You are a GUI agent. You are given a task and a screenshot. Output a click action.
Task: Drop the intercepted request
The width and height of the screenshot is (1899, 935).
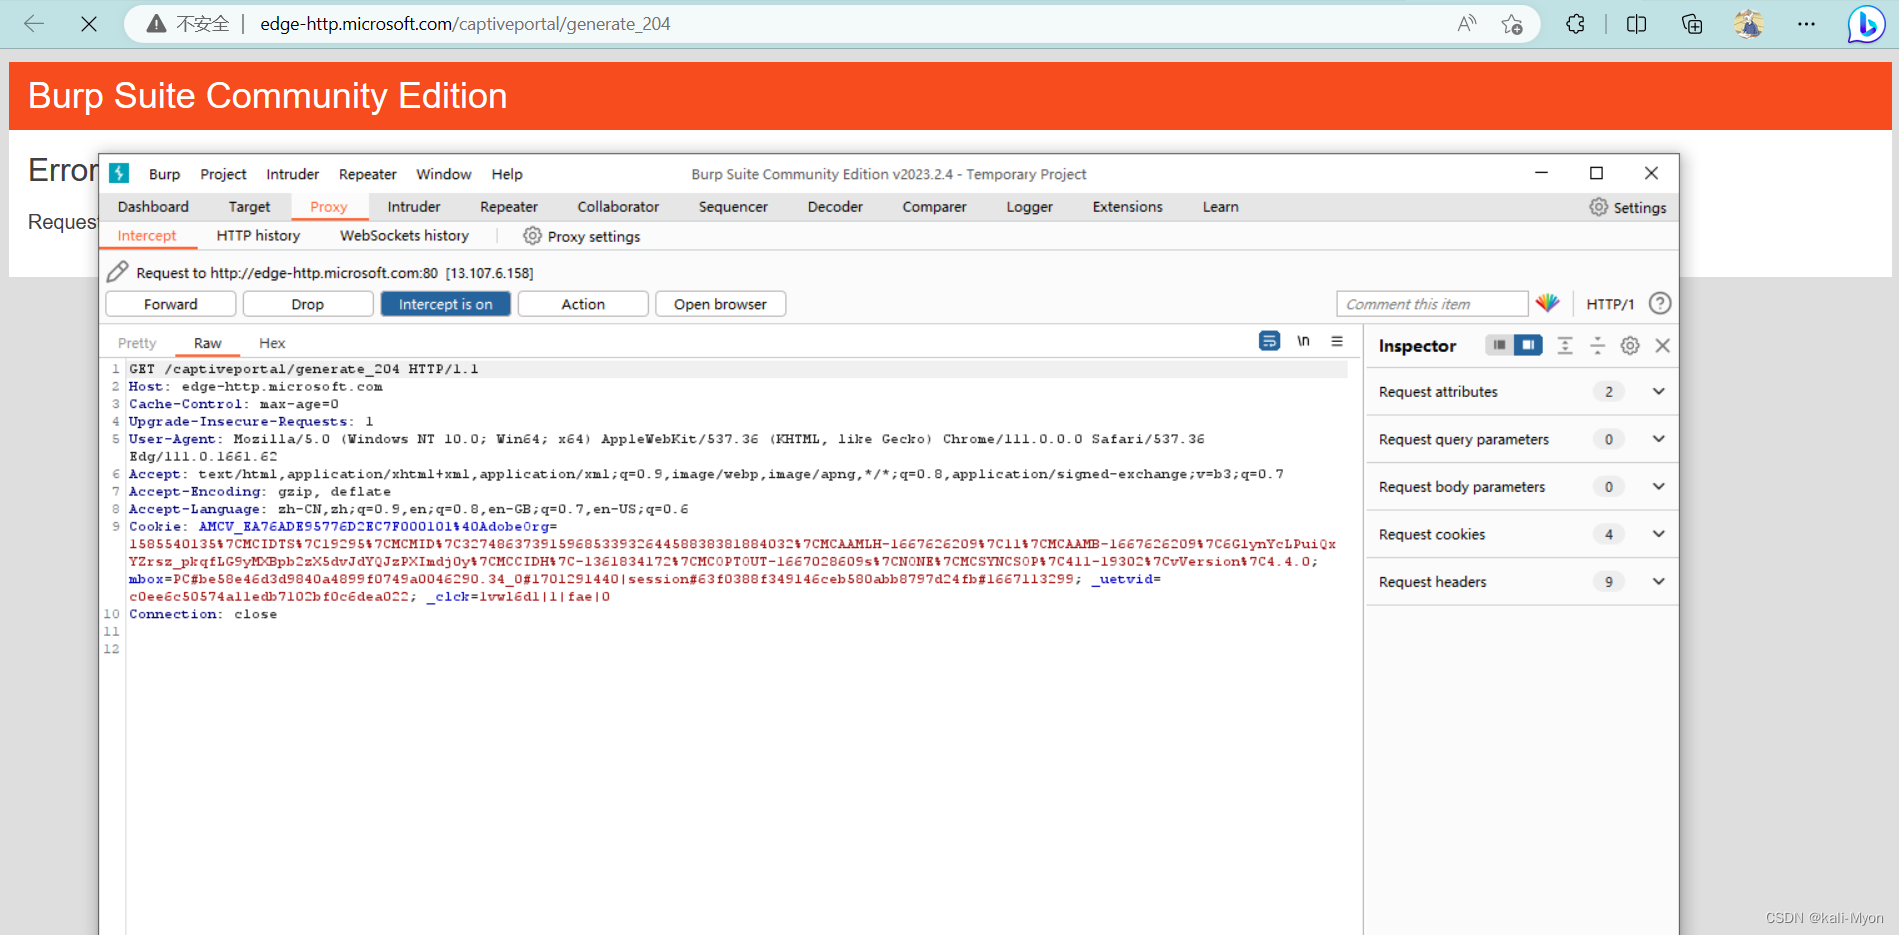click(308, 304)
